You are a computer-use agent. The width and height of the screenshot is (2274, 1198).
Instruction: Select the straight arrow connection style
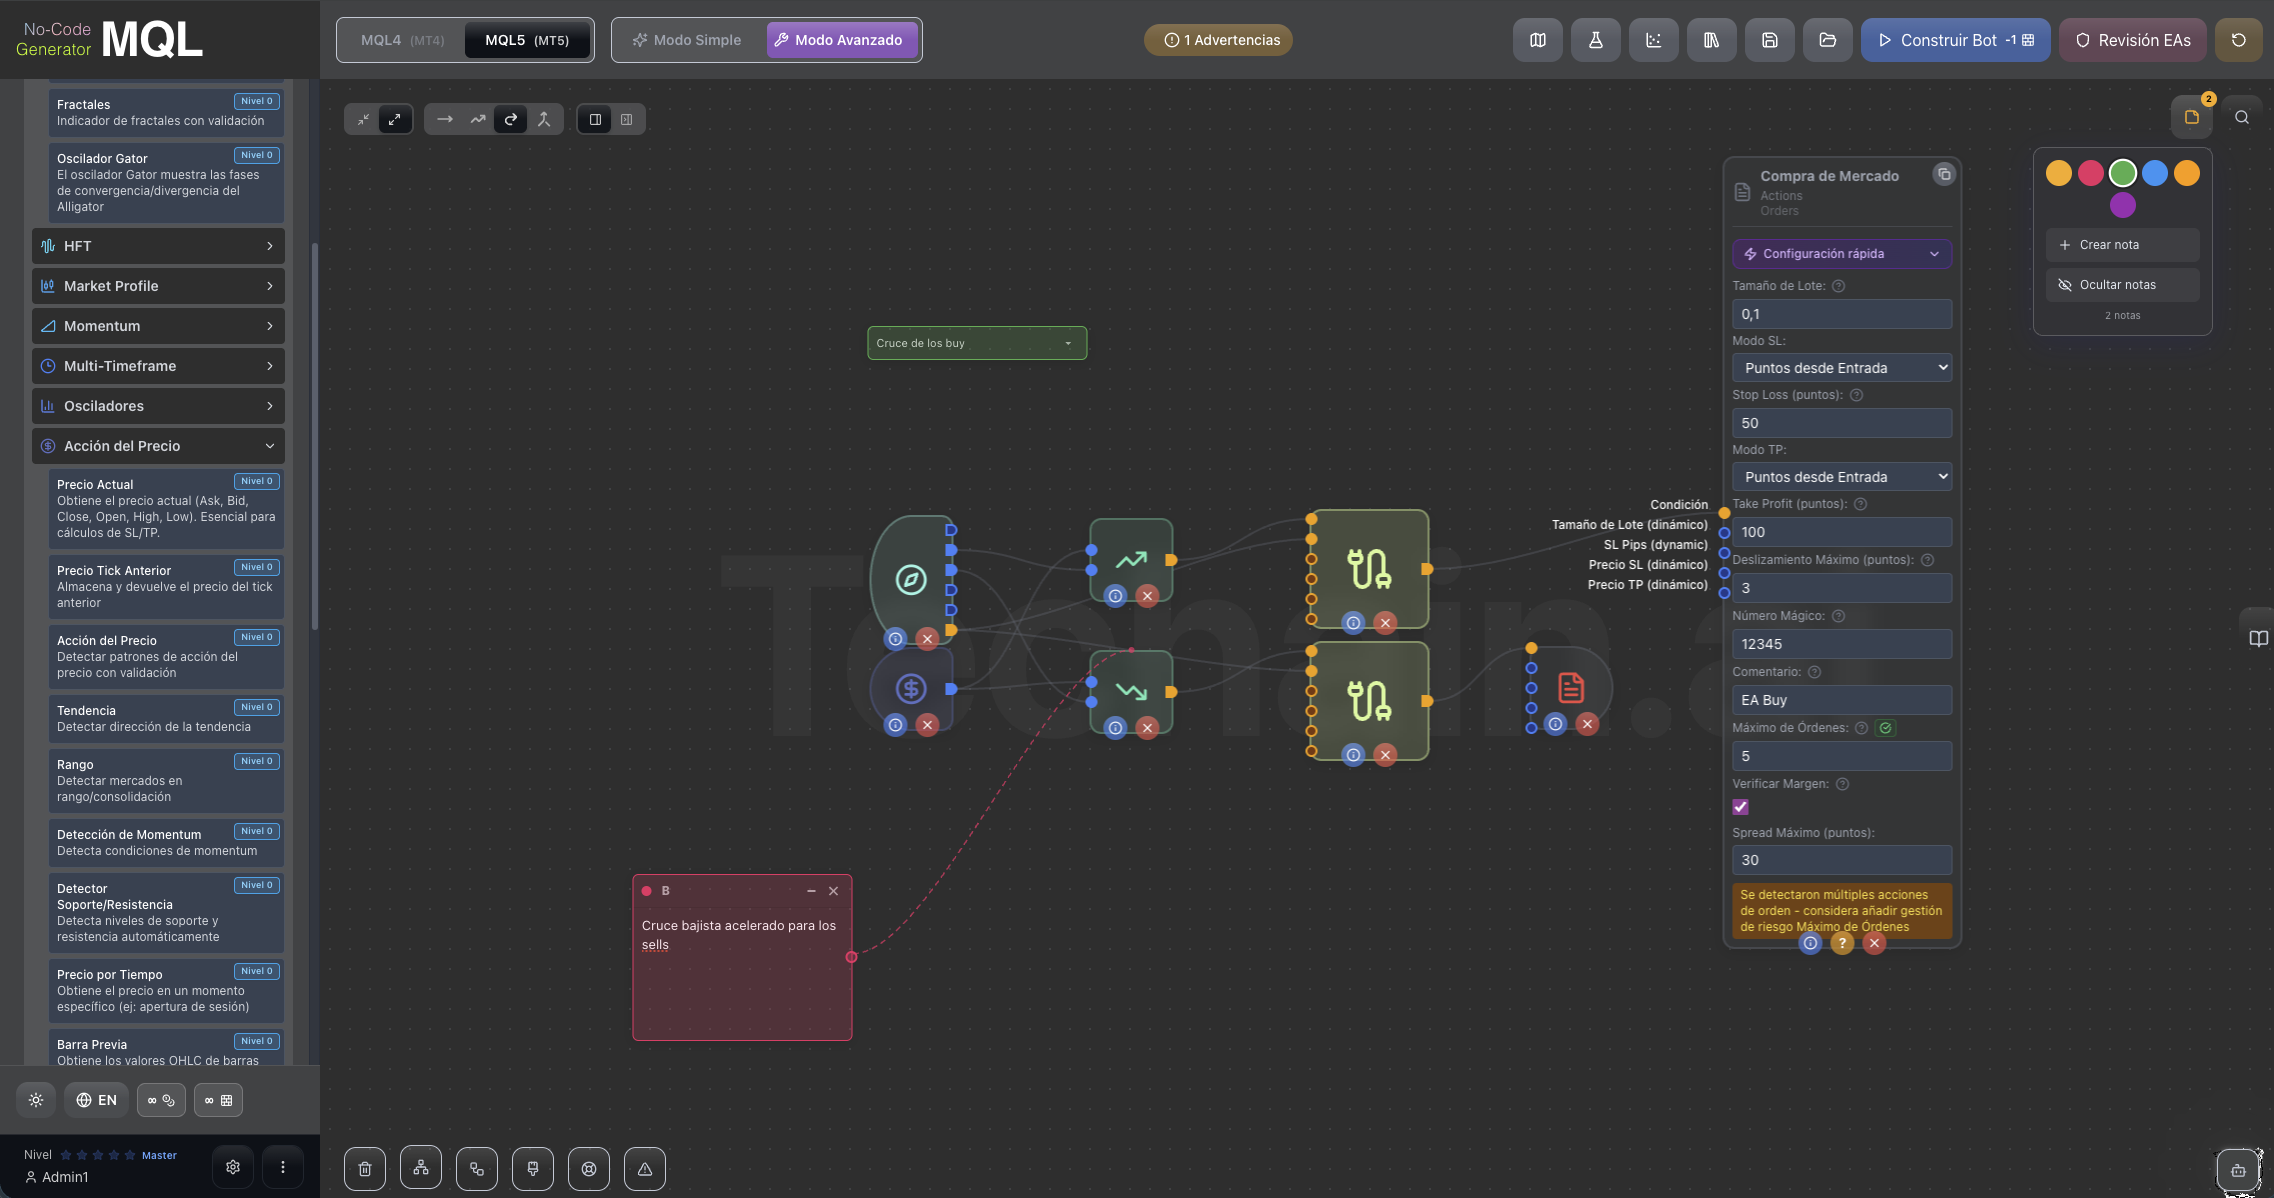(445, 119)
